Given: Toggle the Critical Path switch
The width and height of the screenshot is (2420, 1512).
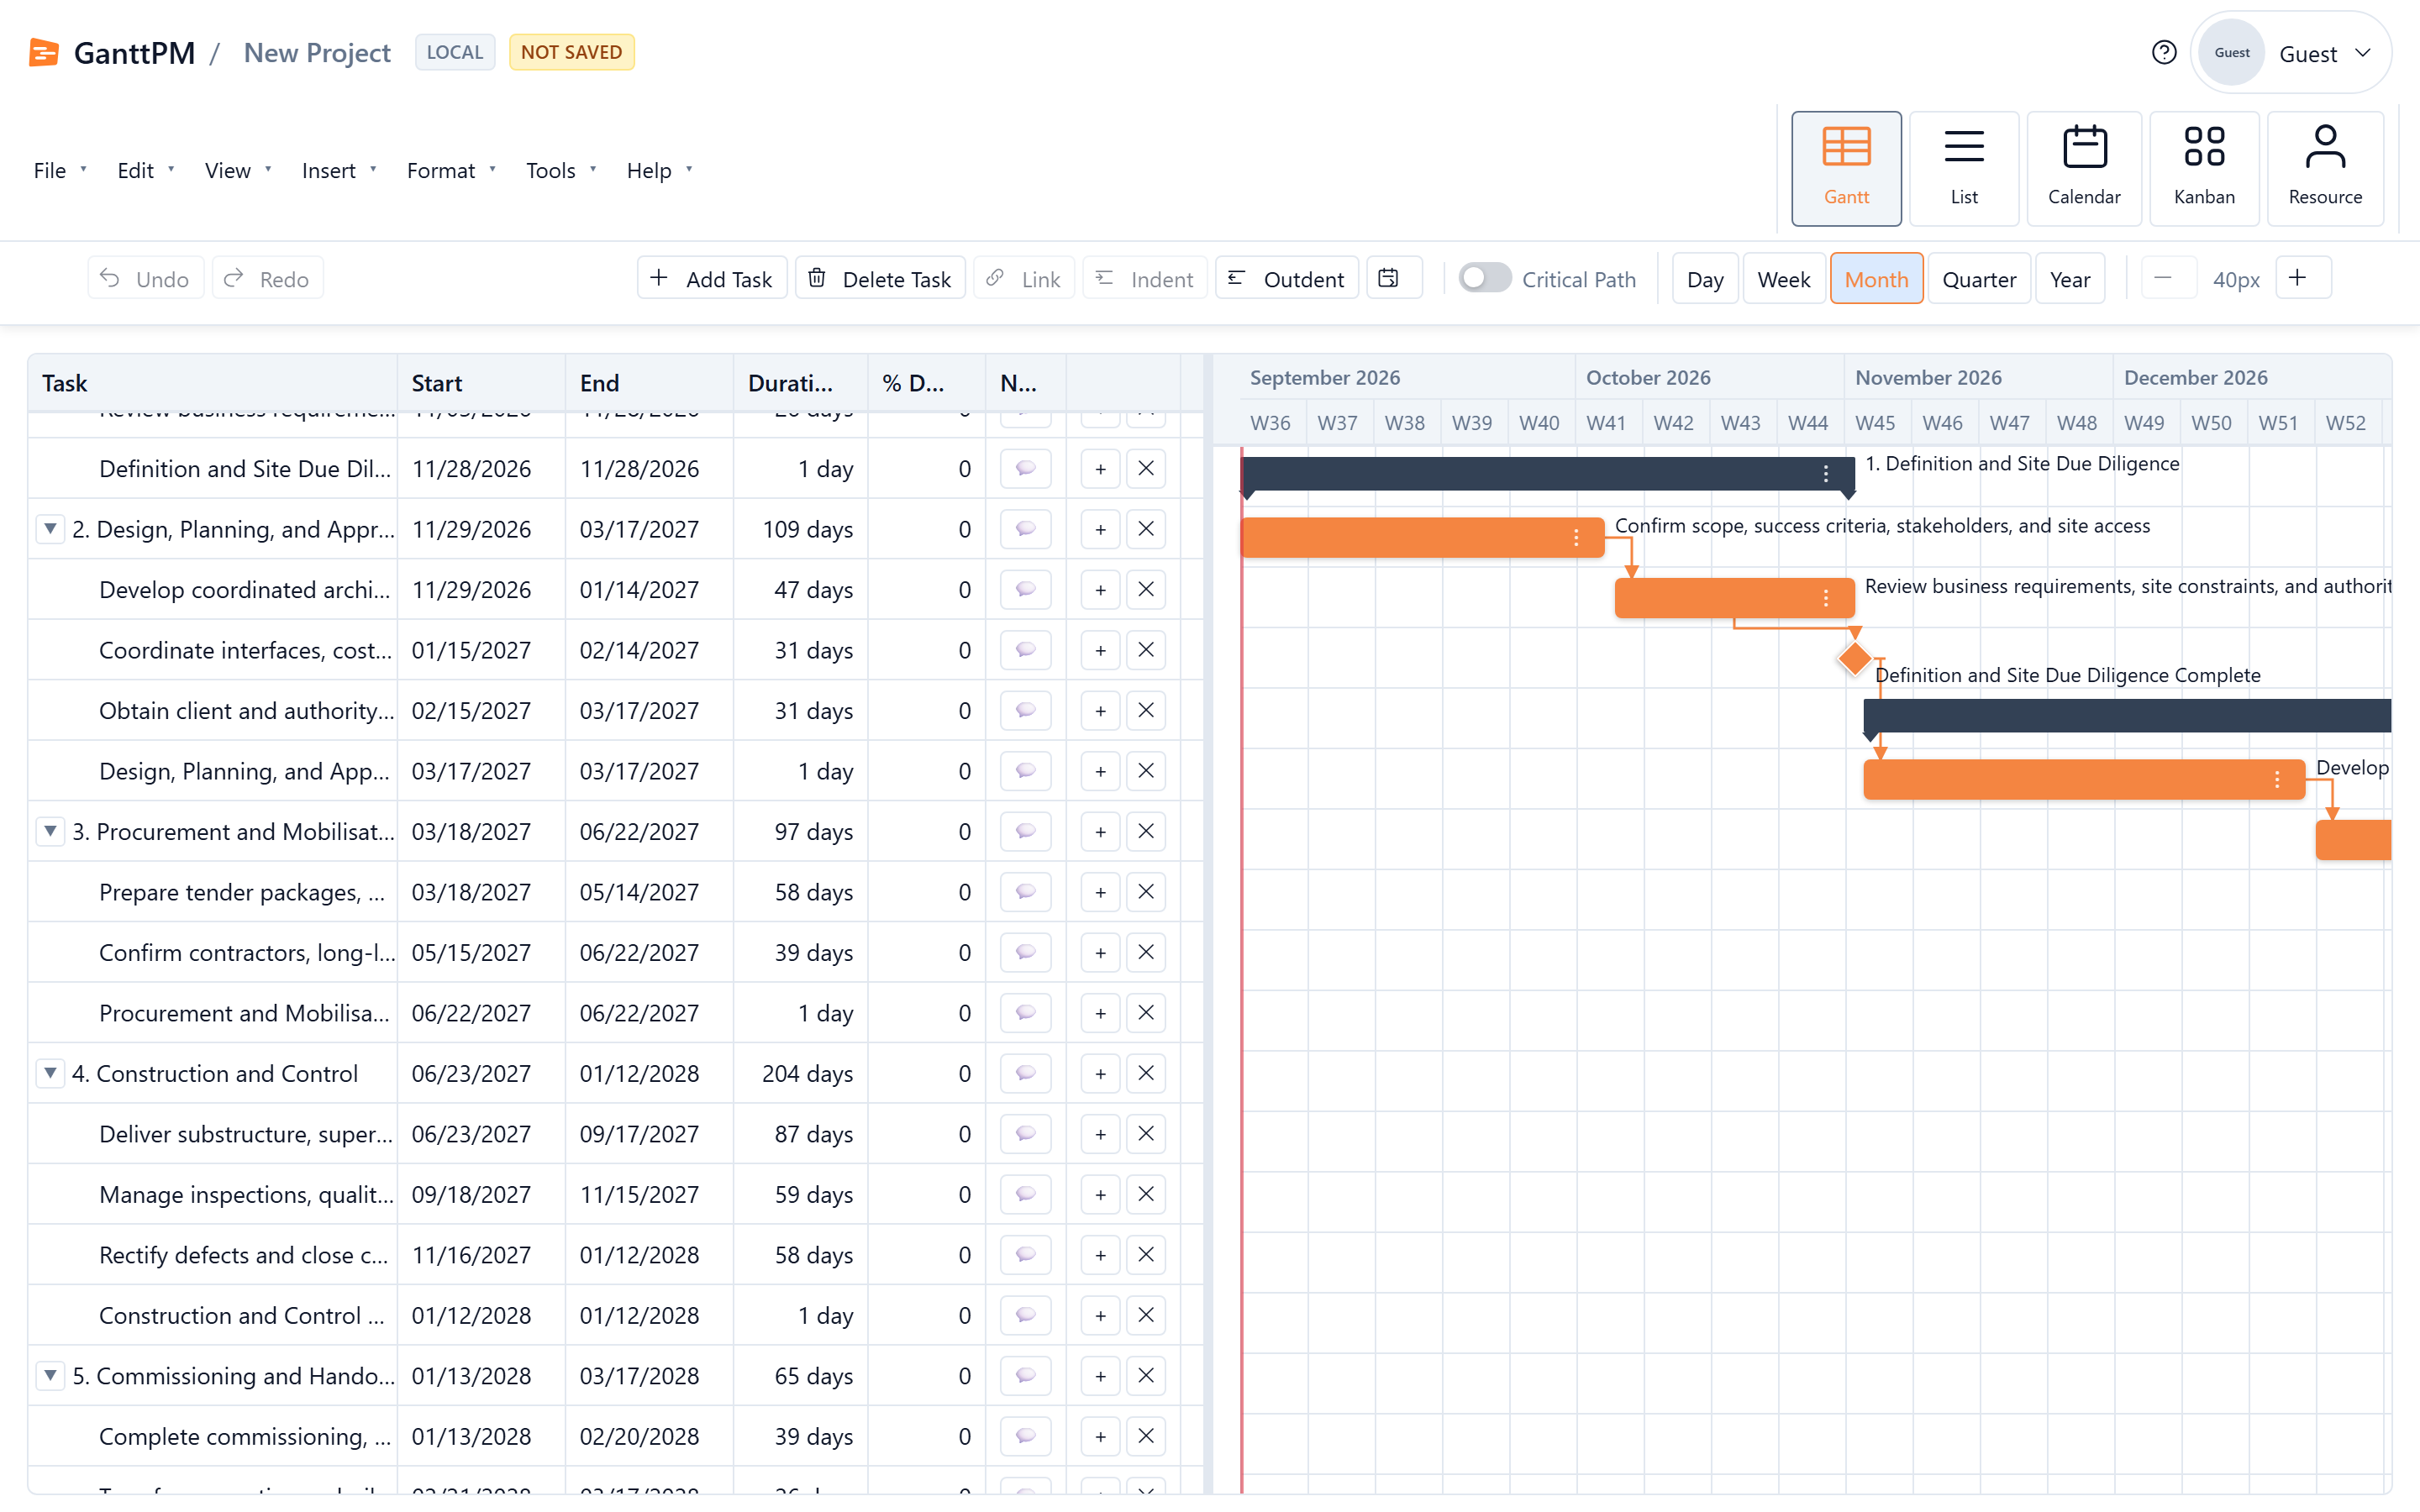Looking at the screenshot, I should pos(1484,278).
